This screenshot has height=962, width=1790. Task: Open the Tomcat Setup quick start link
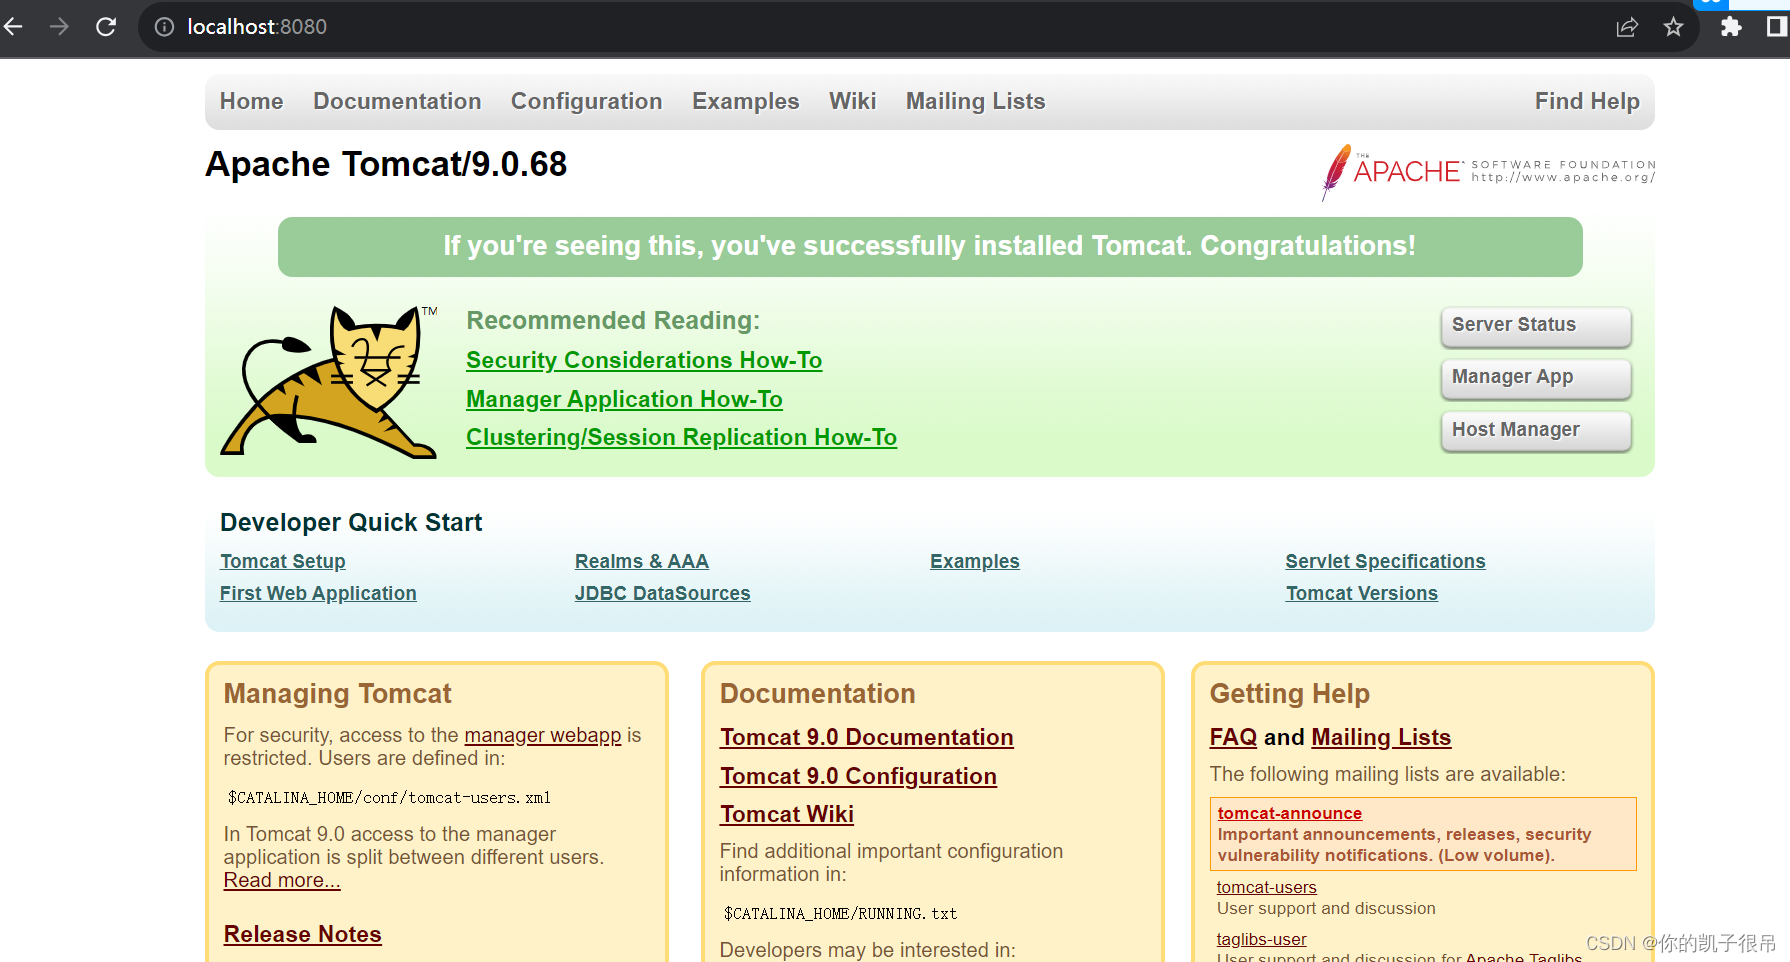click(x=283, y=561)
